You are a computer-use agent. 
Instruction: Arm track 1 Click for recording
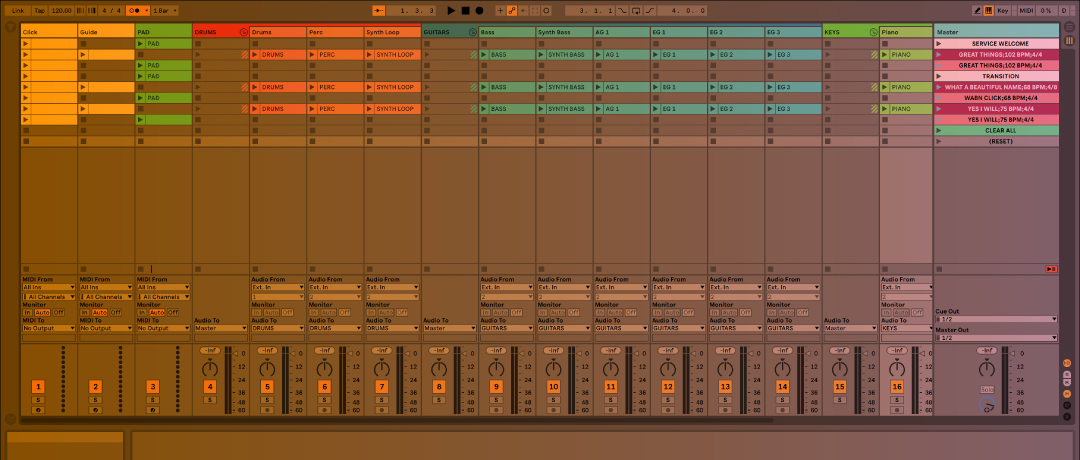(x=39, y=410)
